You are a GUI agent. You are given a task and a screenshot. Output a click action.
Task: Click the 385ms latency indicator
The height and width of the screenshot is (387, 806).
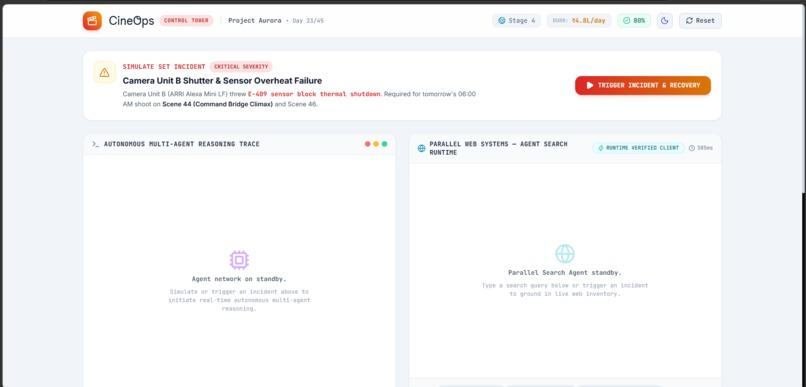(x=701, y=148)
